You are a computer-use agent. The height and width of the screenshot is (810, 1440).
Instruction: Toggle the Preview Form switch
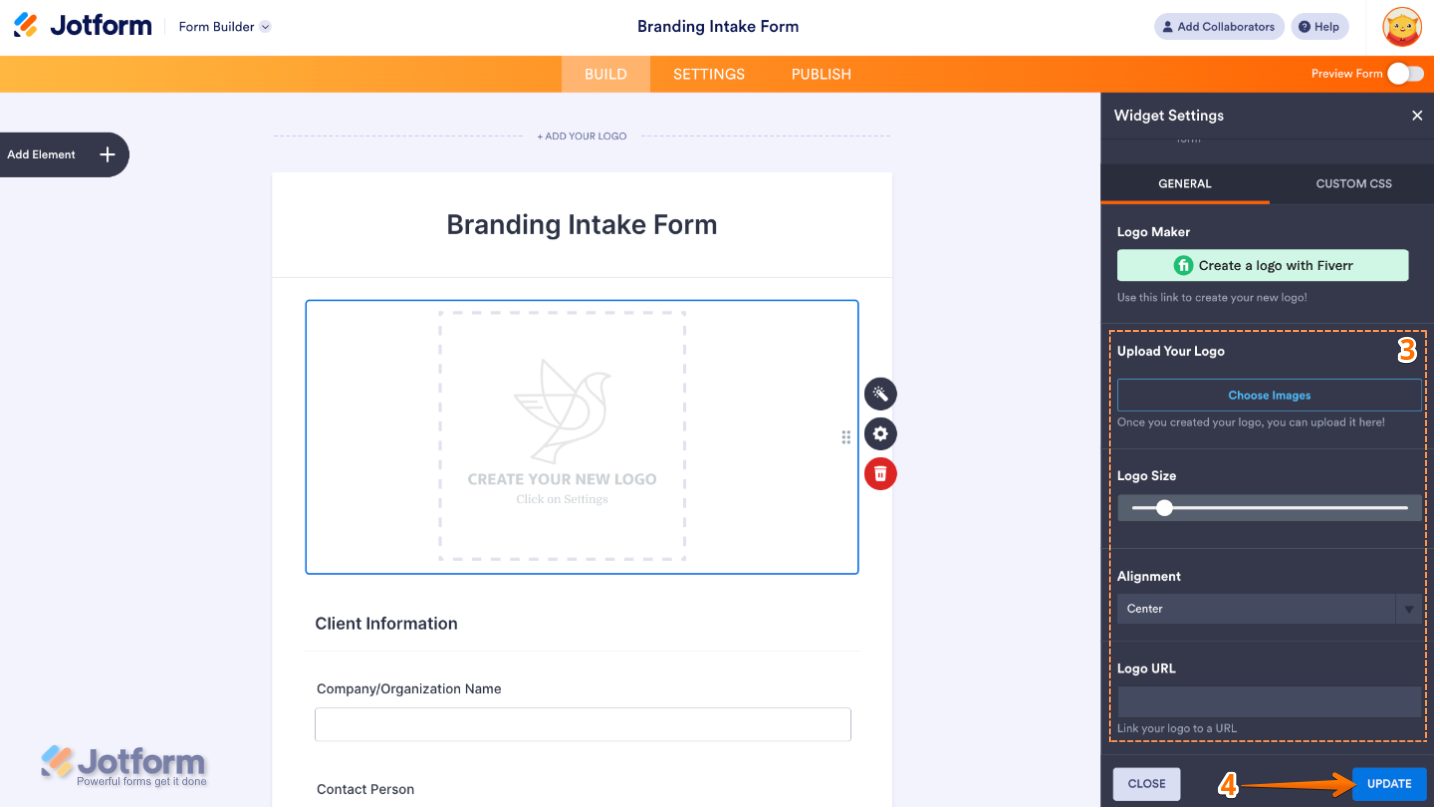tap(1405, 73)
